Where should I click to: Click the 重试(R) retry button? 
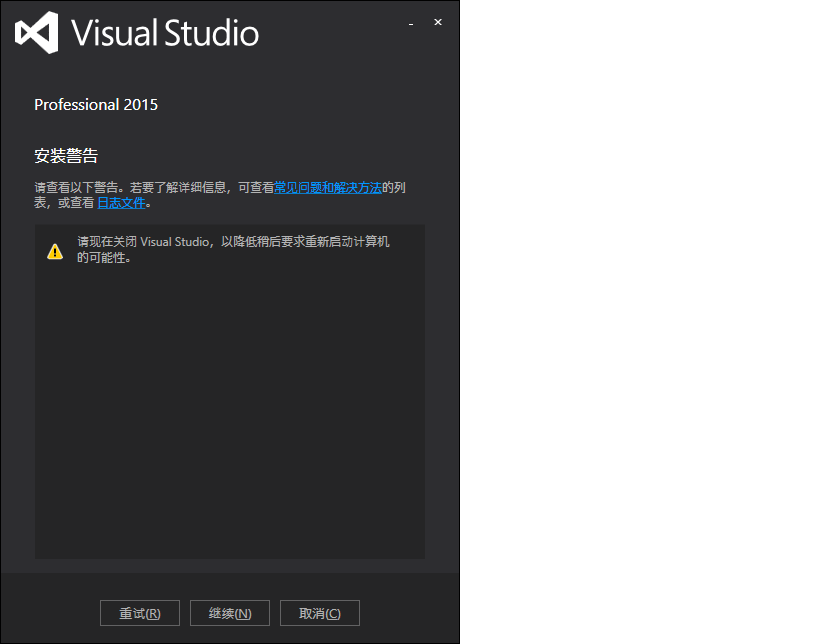(140, 613)
